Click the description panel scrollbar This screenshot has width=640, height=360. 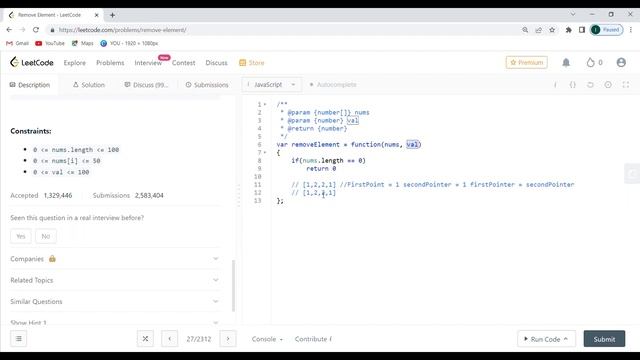tap(233, 285)
